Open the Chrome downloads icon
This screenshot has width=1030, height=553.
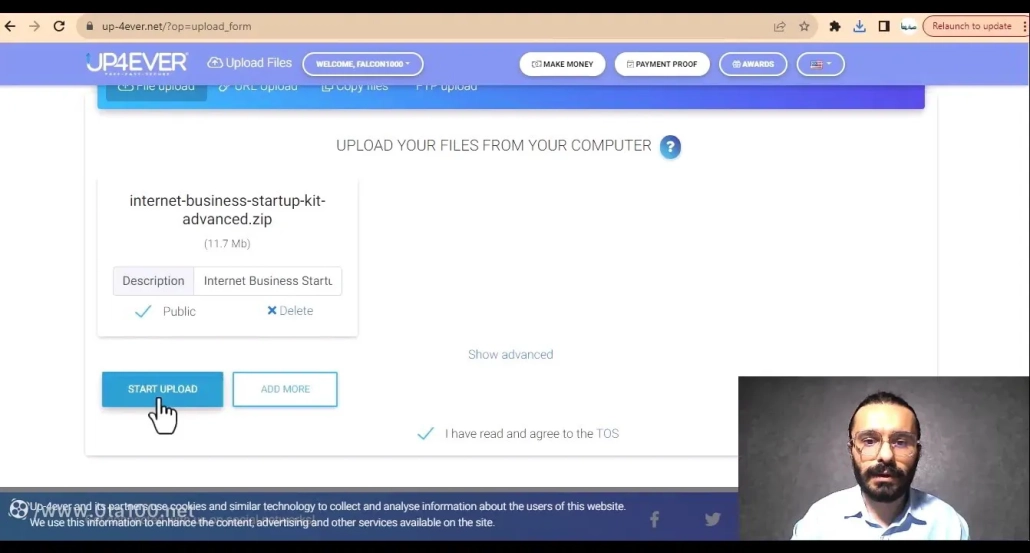pos(859,27)
